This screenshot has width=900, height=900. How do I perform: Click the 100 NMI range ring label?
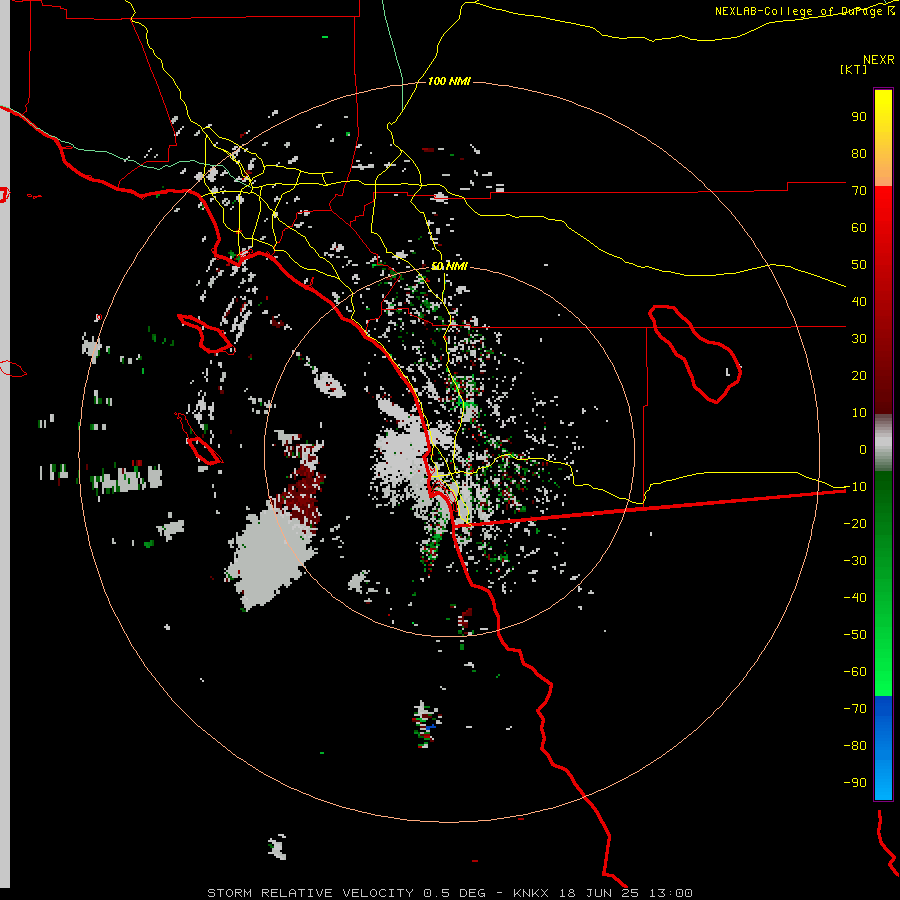[449, 81]
